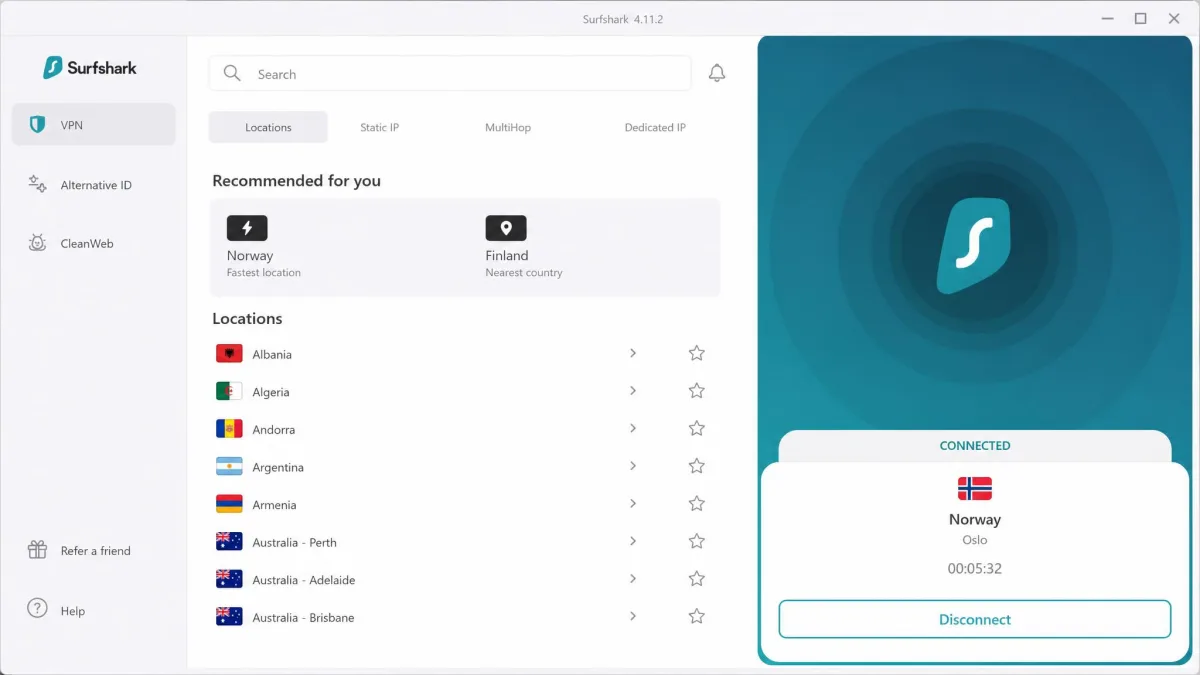Expand the Australia - Perth chevron
The width and height of the screenshot is (1200, 675).
[633, 541]
